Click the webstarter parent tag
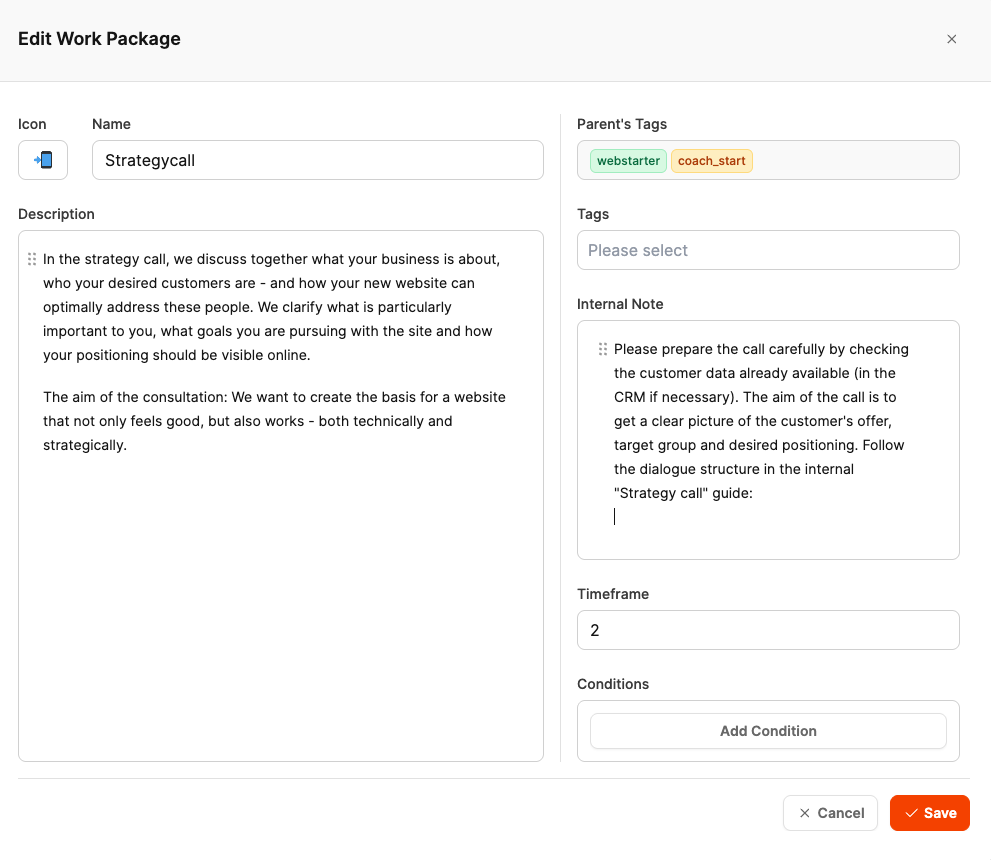 (628, 160)
